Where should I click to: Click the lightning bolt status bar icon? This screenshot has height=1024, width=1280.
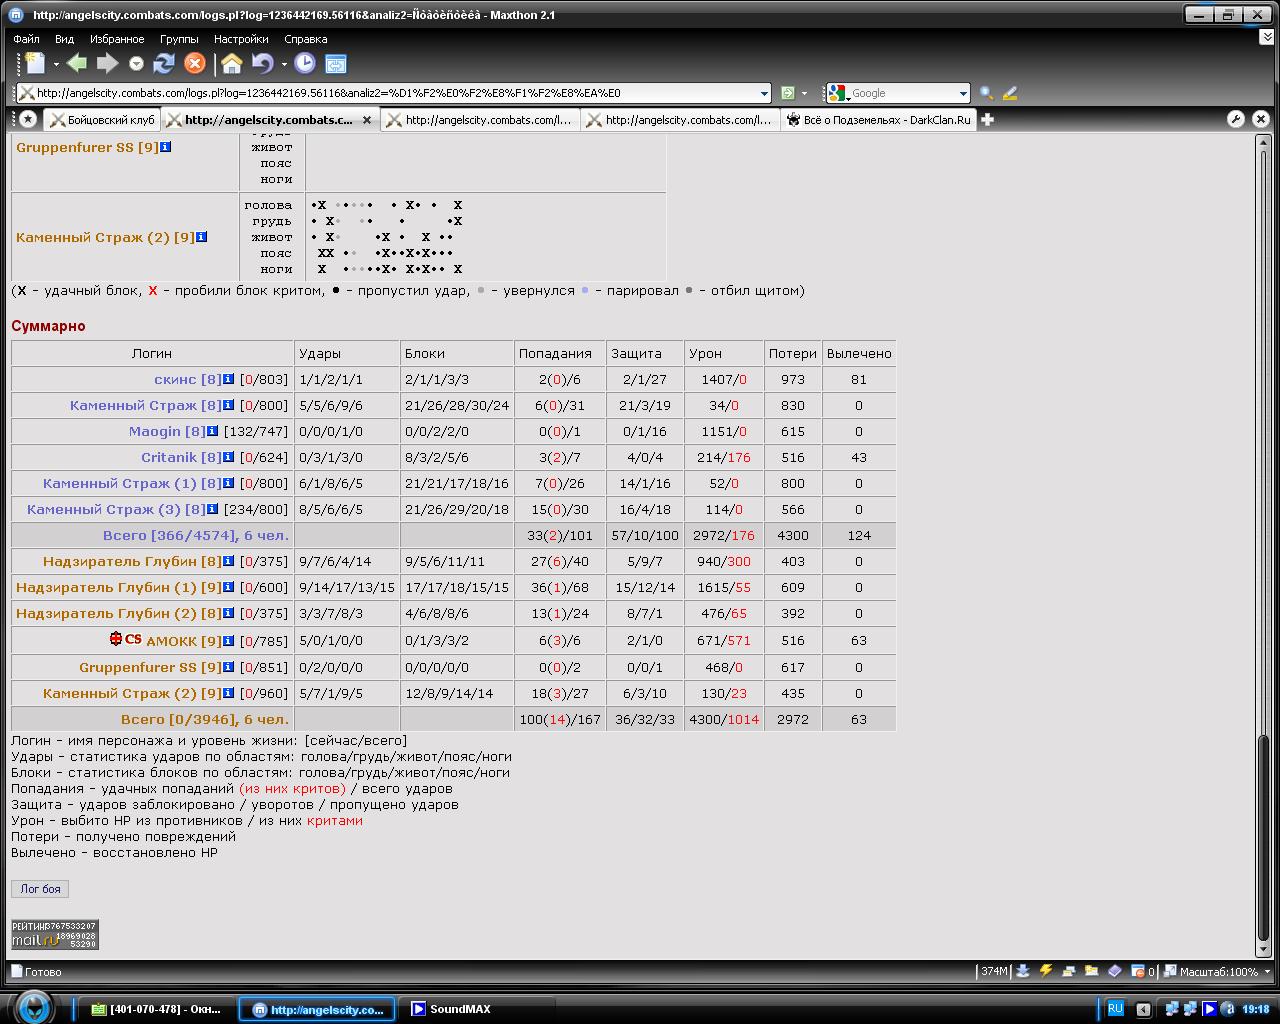tap(1045, 971)
